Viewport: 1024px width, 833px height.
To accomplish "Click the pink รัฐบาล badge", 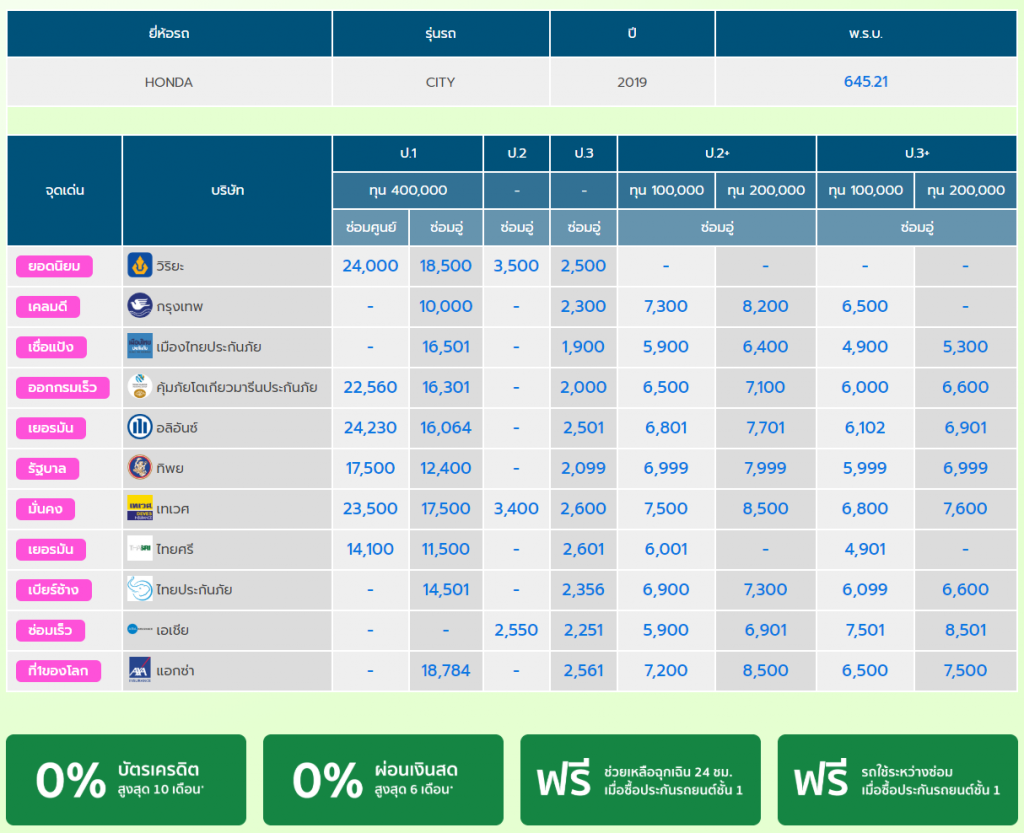I will [48, 469].
